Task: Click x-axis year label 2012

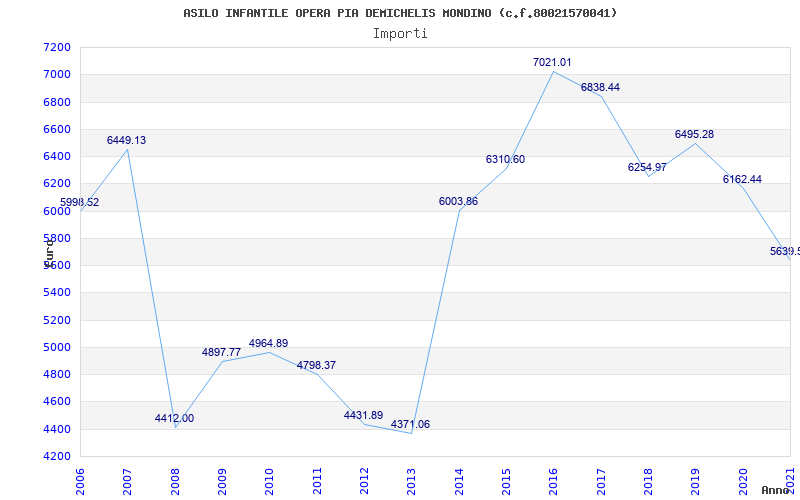Action: (x=364, y=482)
